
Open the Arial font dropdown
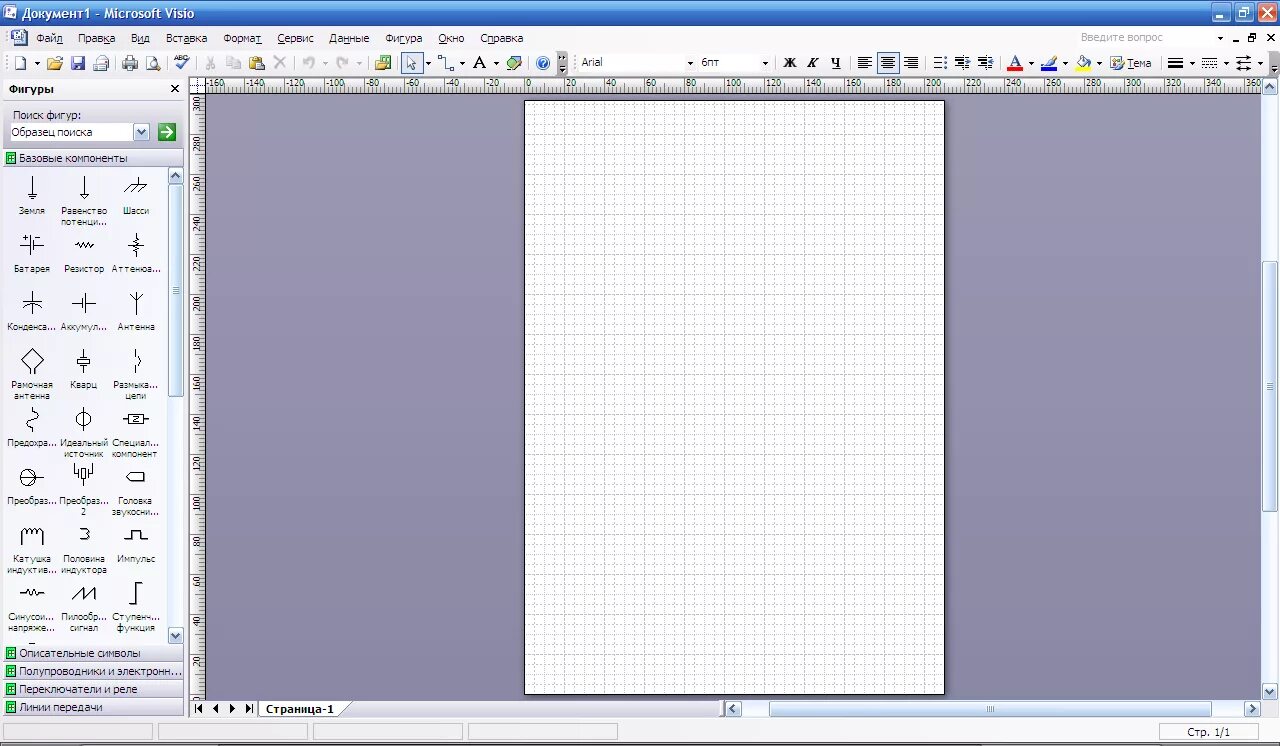(689, 63)
